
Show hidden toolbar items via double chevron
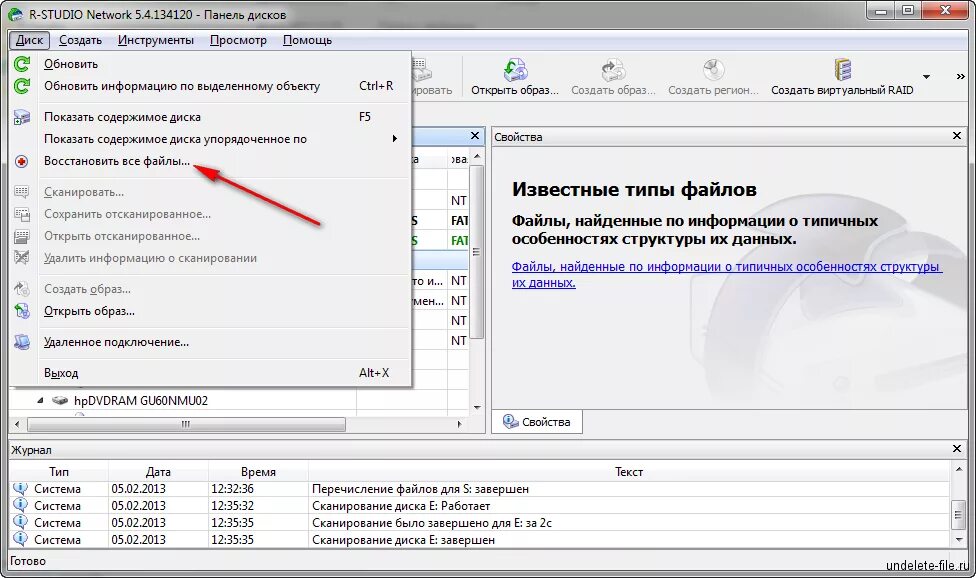pyautogui.click(x=960, y=77)
